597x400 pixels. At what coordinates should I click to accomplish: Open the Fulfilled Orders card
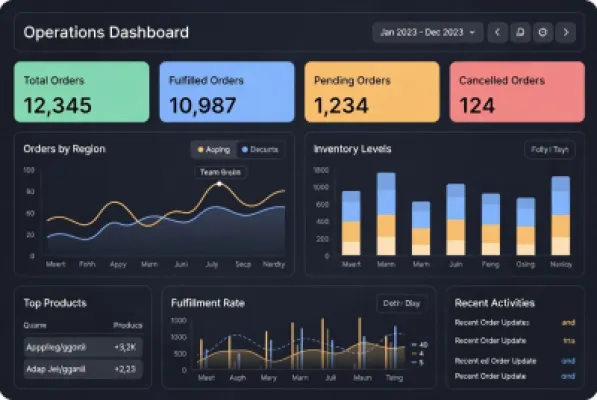(x=227, y=92)
